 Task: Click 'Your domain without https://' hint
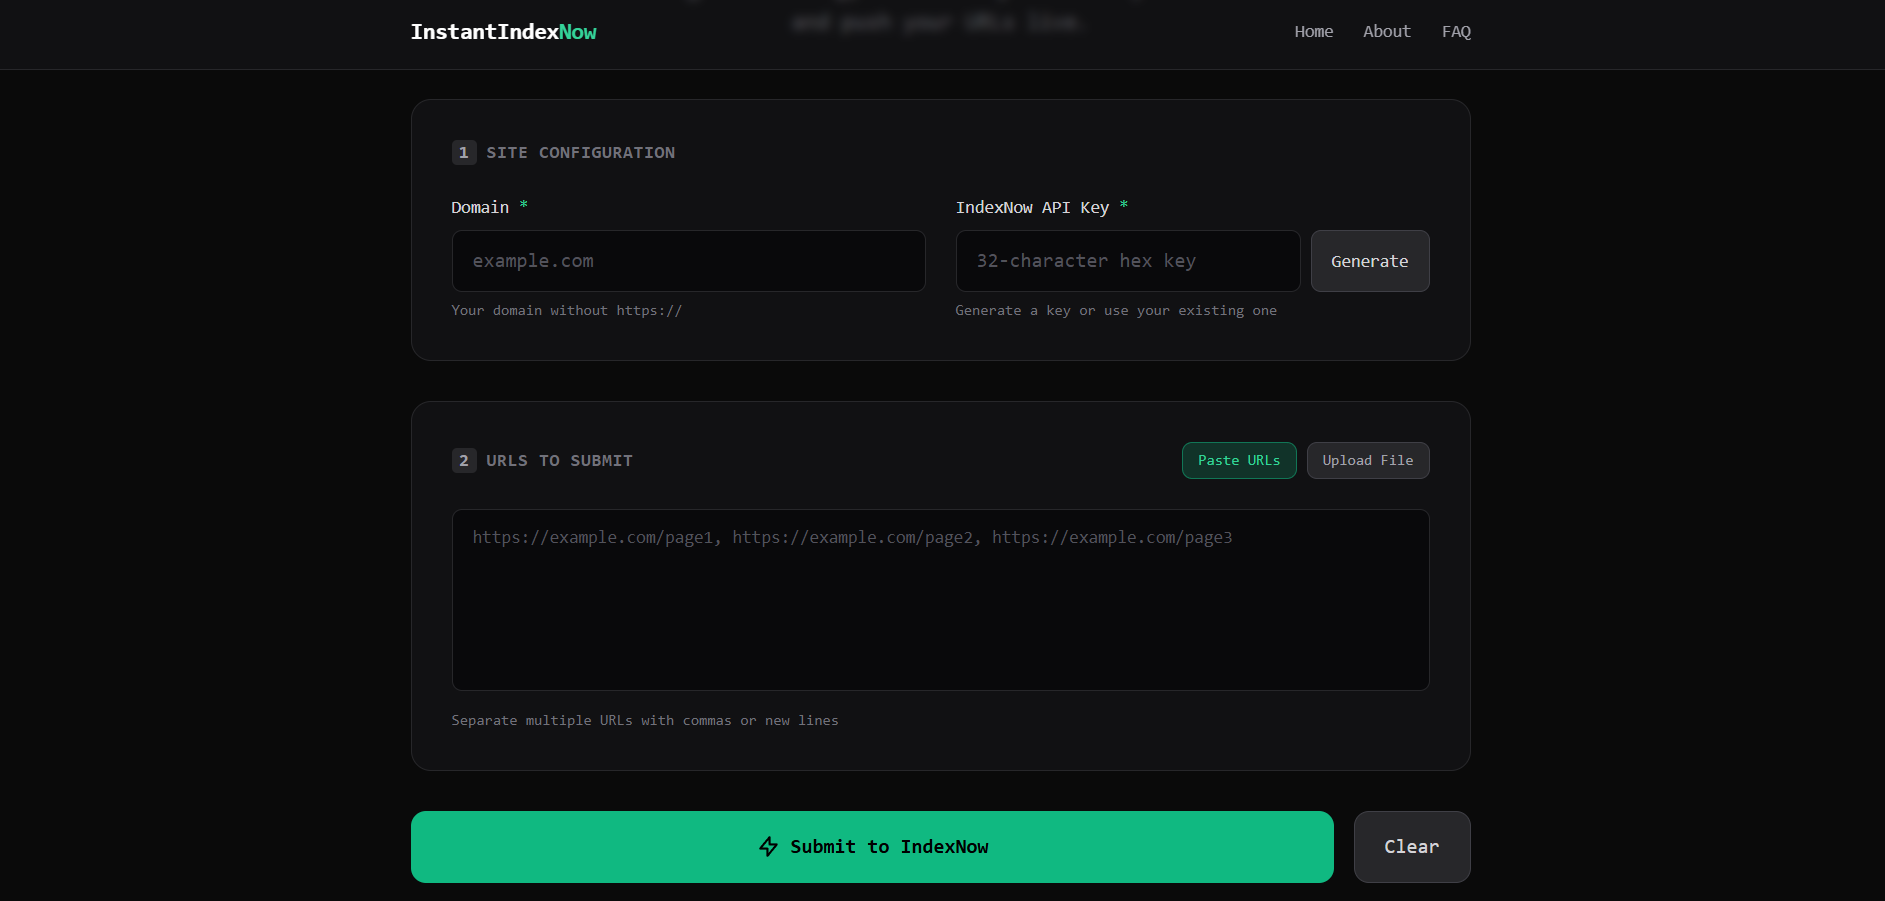click(x=567, y=311)
